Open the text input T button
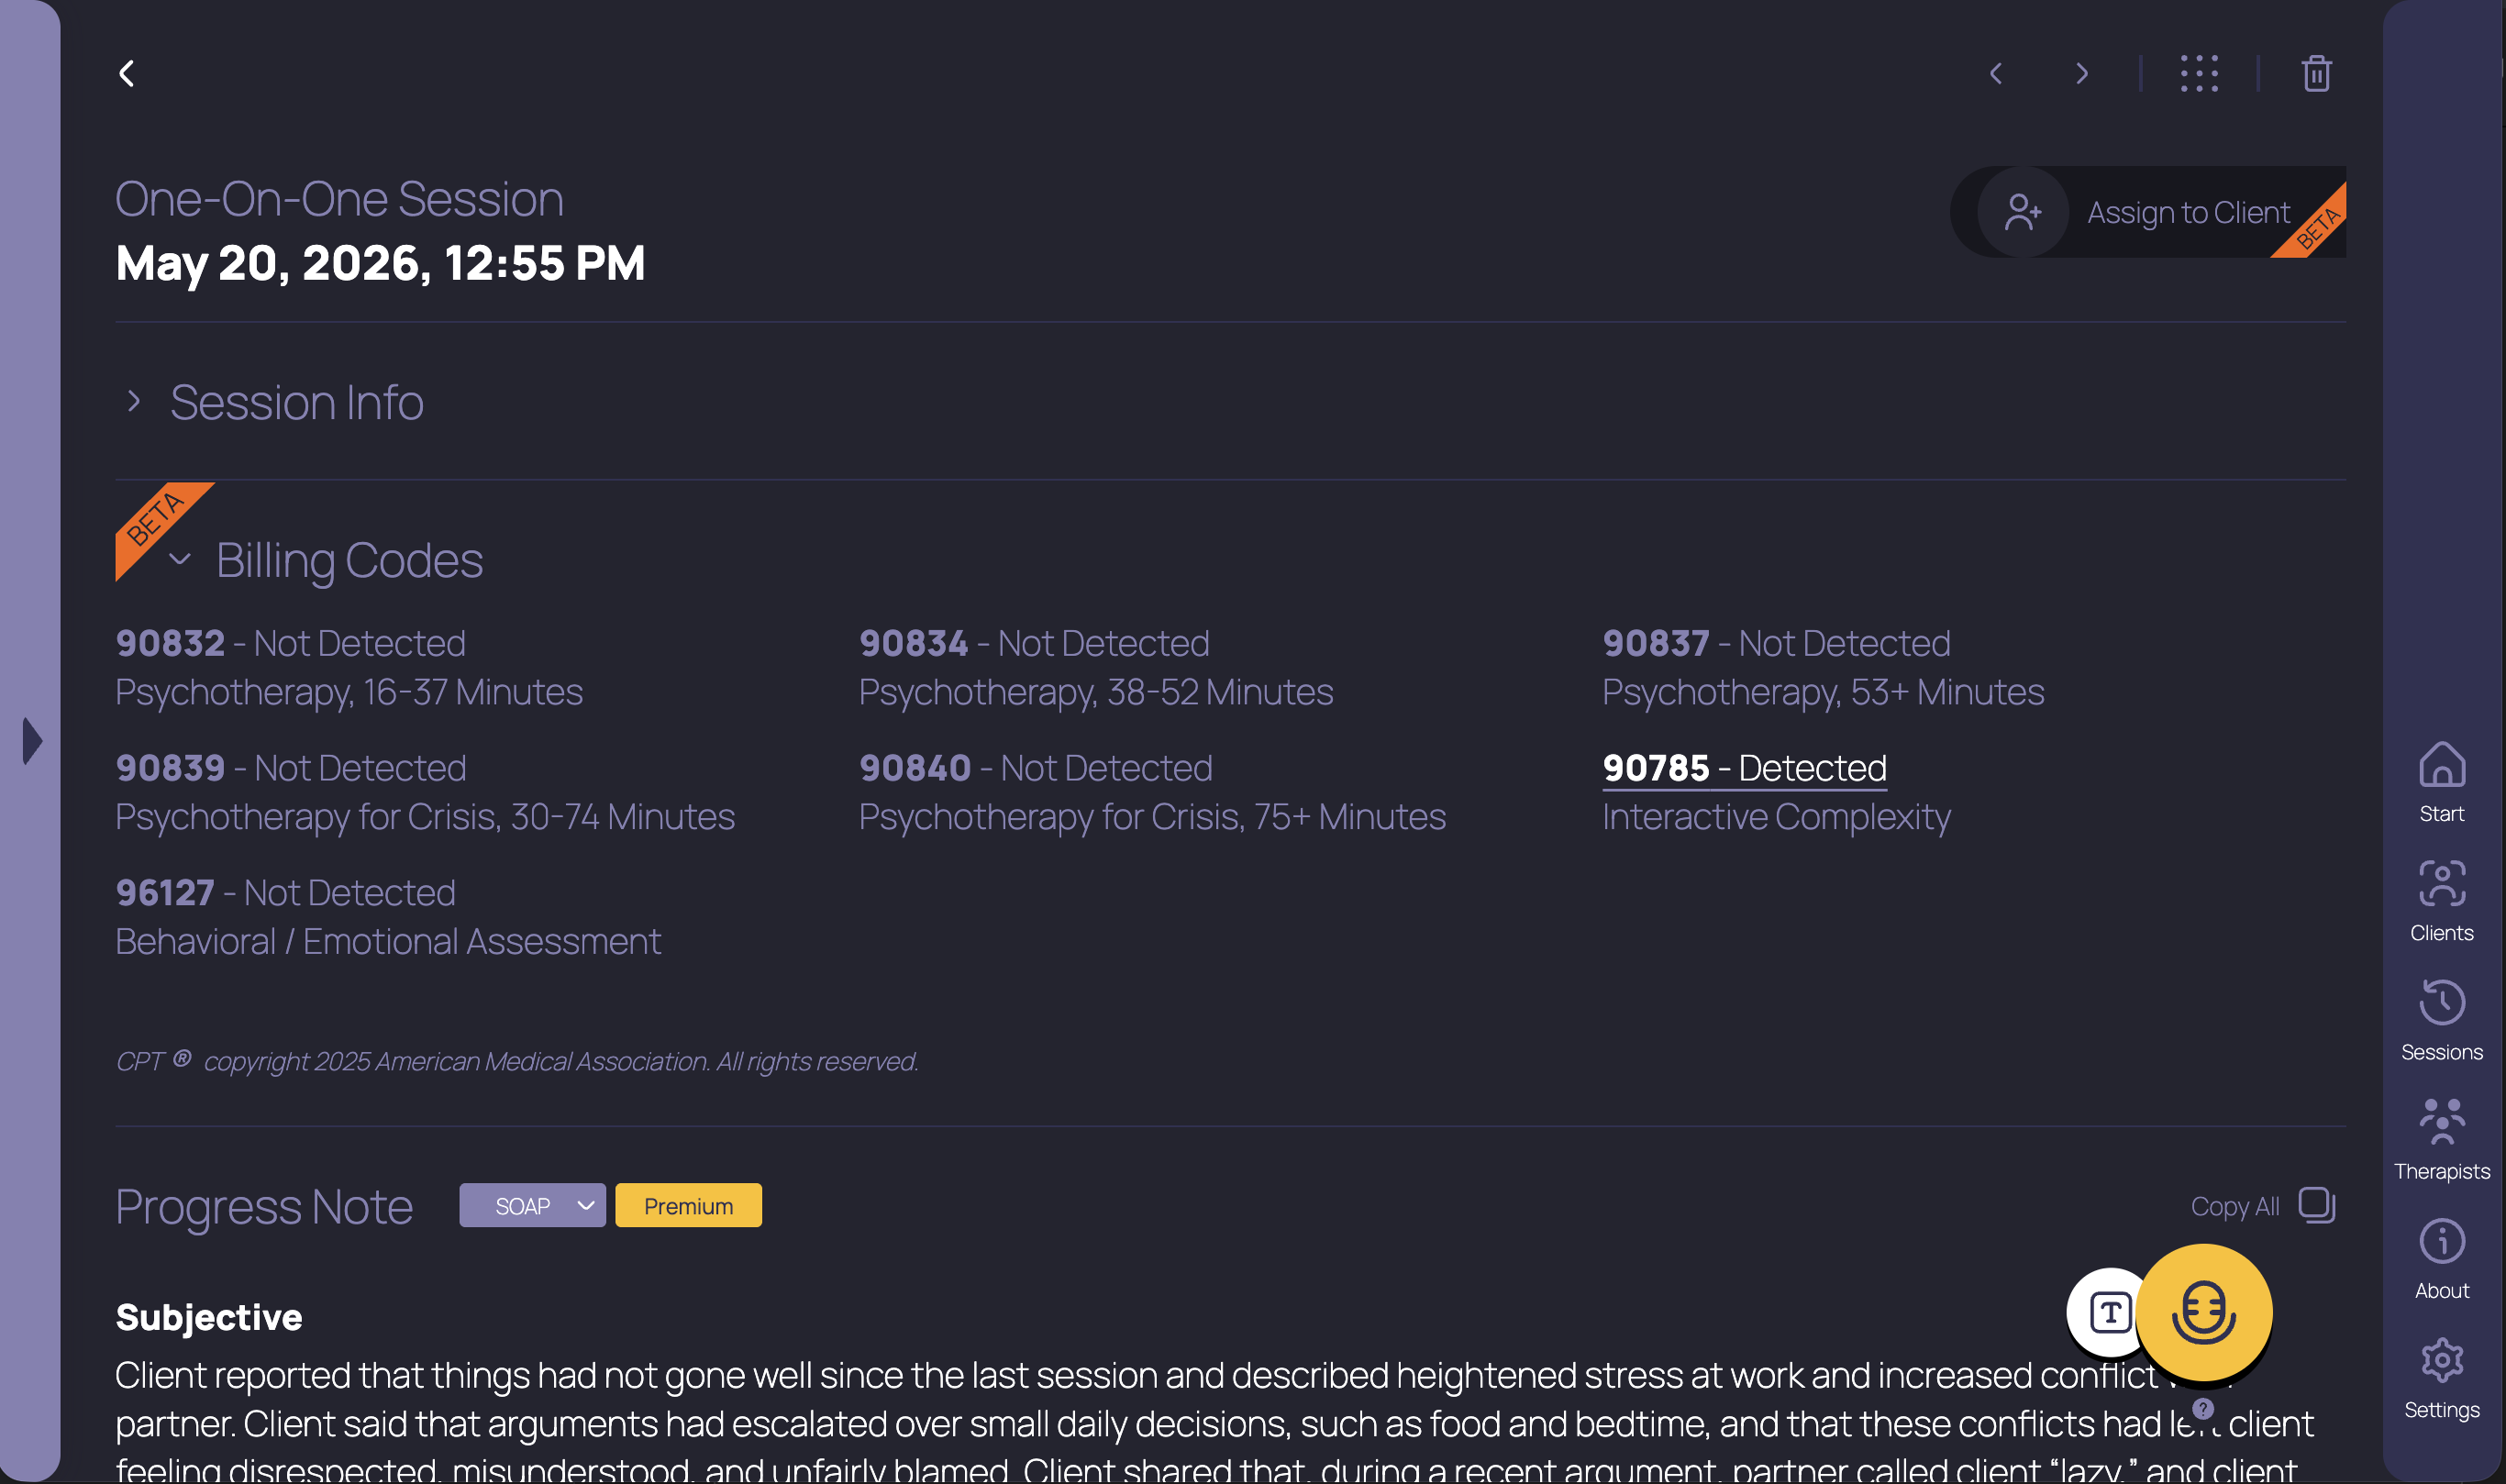The height and width of the screenshot is (1484, 2506). click(2109, 1312)
